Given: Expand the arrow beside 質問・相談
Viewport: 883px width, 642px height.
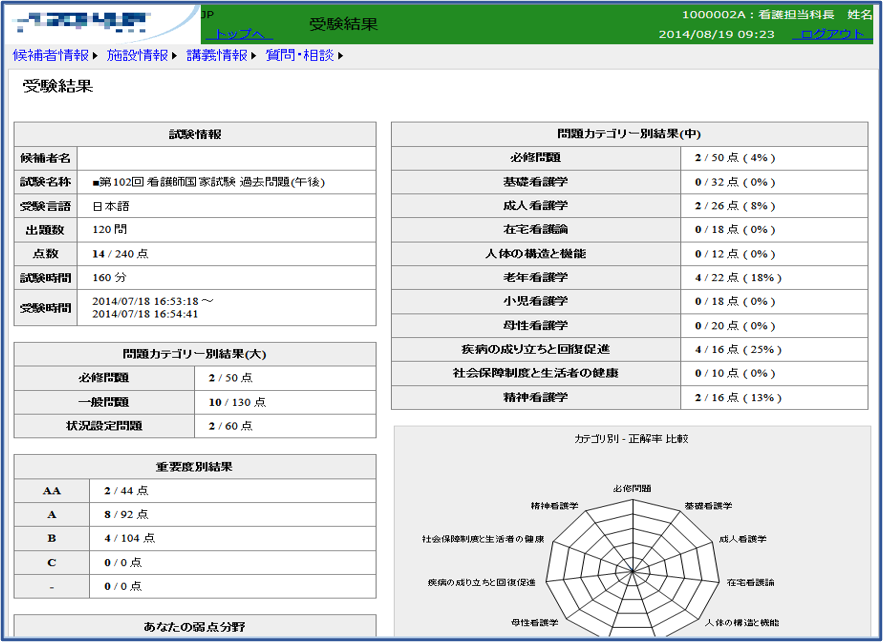Looking at the screenshot, I should (x=341, y=56).
